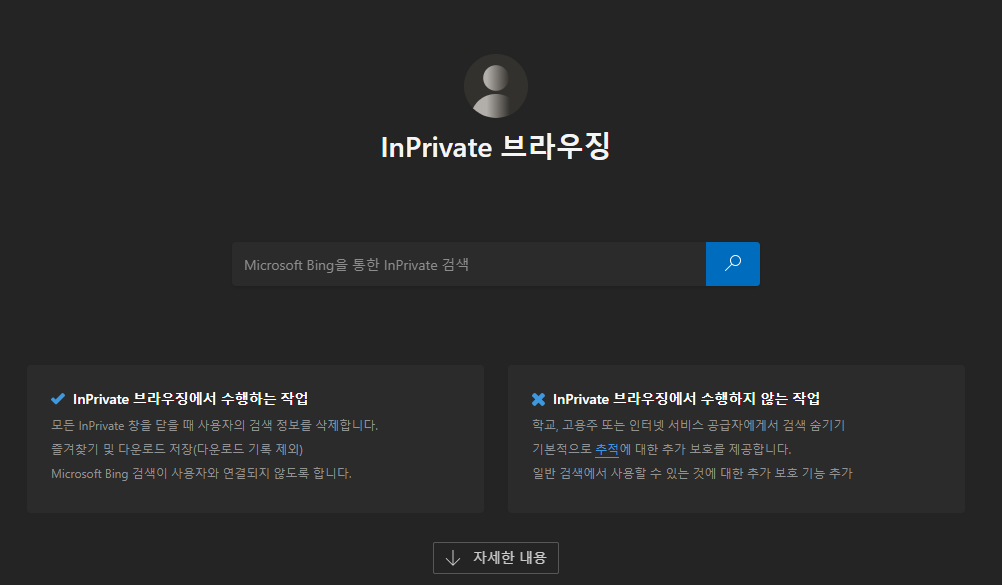The height and width of the screenshot is (585, 1002).
Task: Click text '학교, 고용주 또는 인터넷 서비스 공급자에게서 검색 숨기기'
Action: coord(688,425)
